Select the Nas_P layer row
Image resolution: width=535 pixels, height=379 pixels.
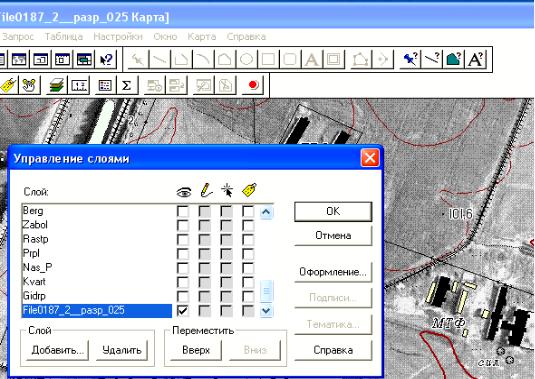[97, 268]
